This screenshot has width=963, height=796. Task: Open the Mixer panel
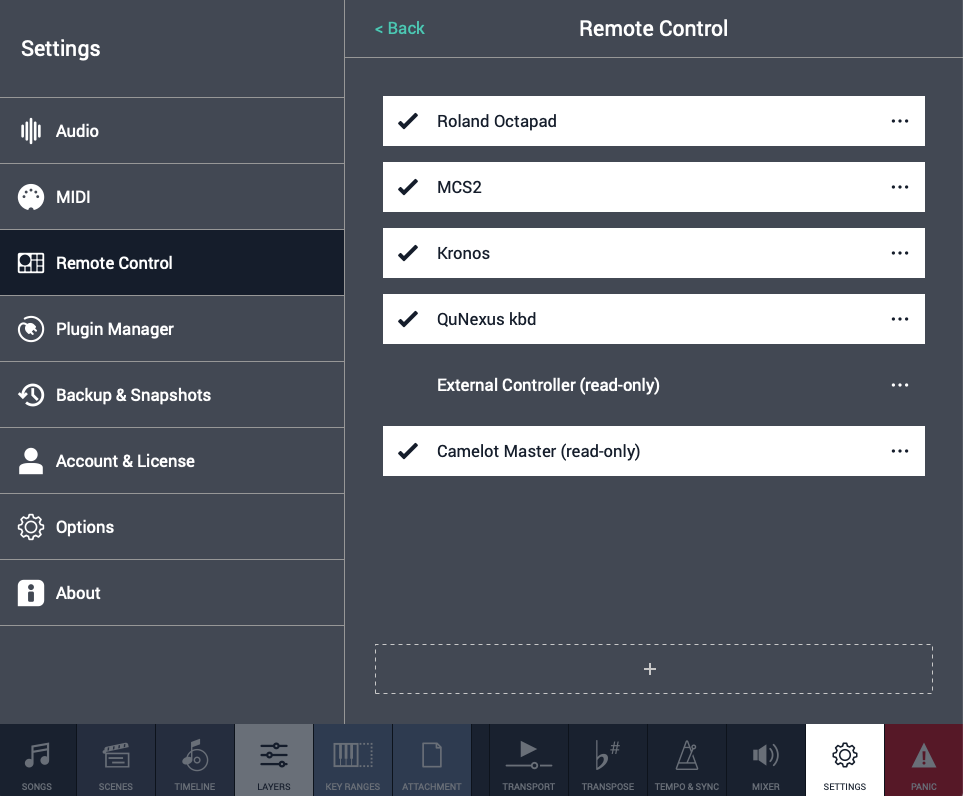pos(765,760)
